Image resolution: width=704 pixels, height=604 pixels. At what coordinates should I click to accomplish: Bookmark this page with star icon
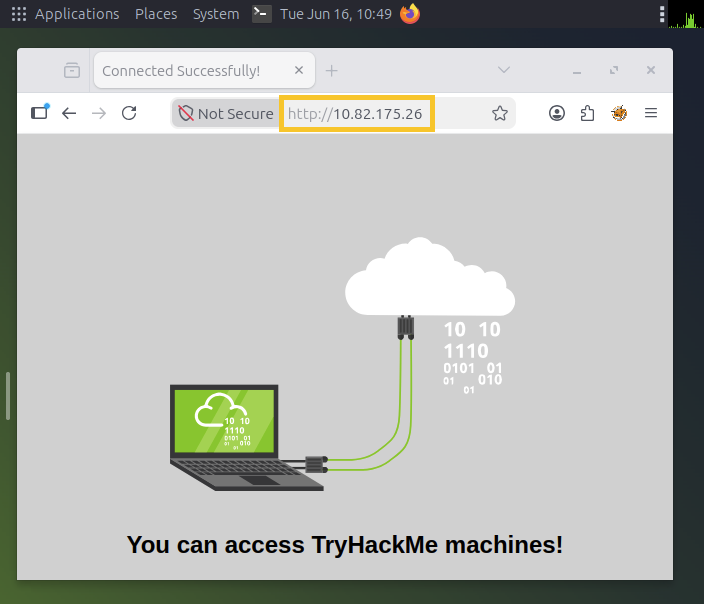tap(500, 113)
